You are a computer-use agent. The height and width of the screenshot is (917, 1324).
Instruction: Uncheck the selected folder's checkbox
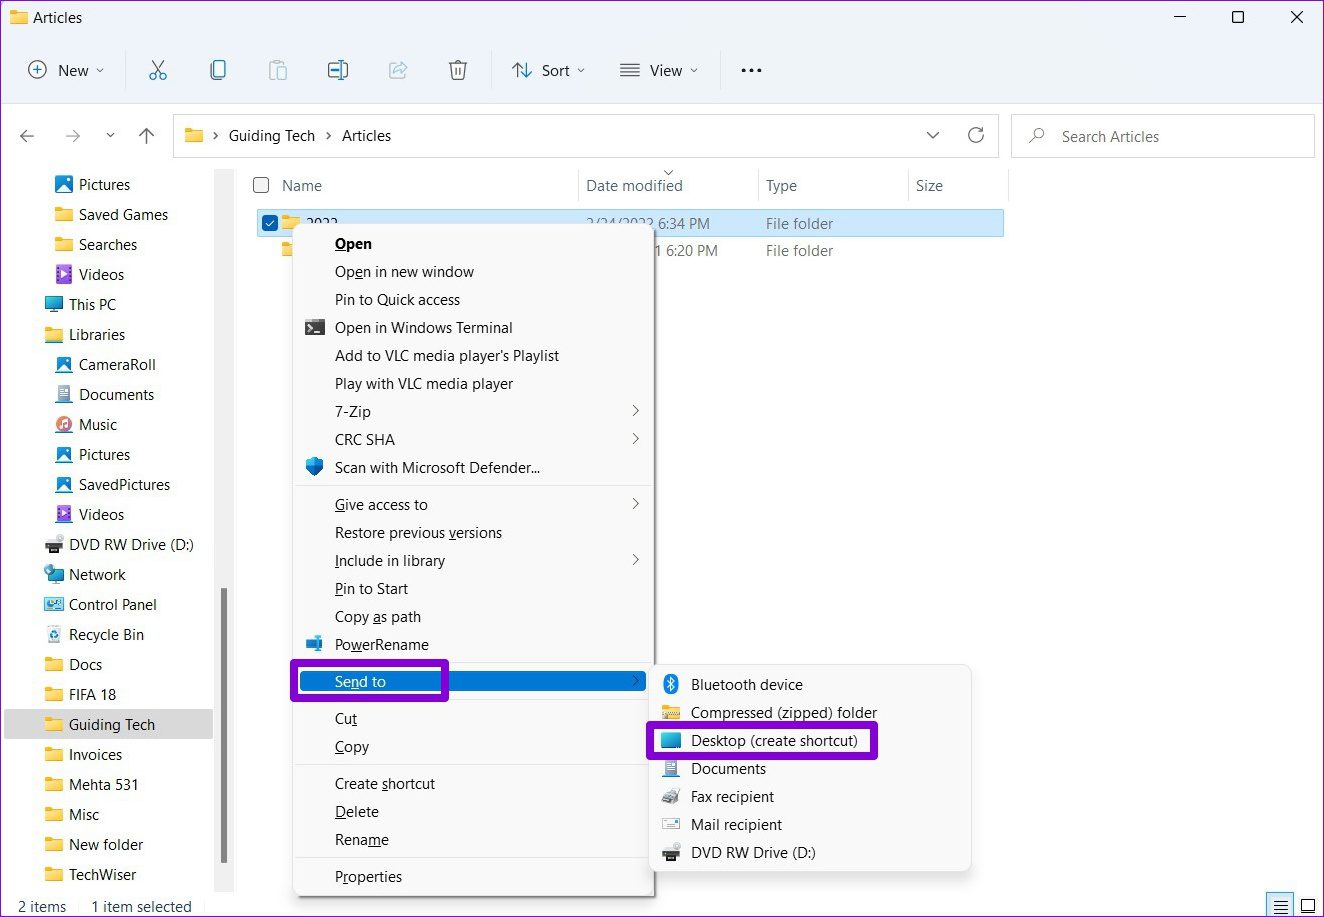[x=269, y=223]
